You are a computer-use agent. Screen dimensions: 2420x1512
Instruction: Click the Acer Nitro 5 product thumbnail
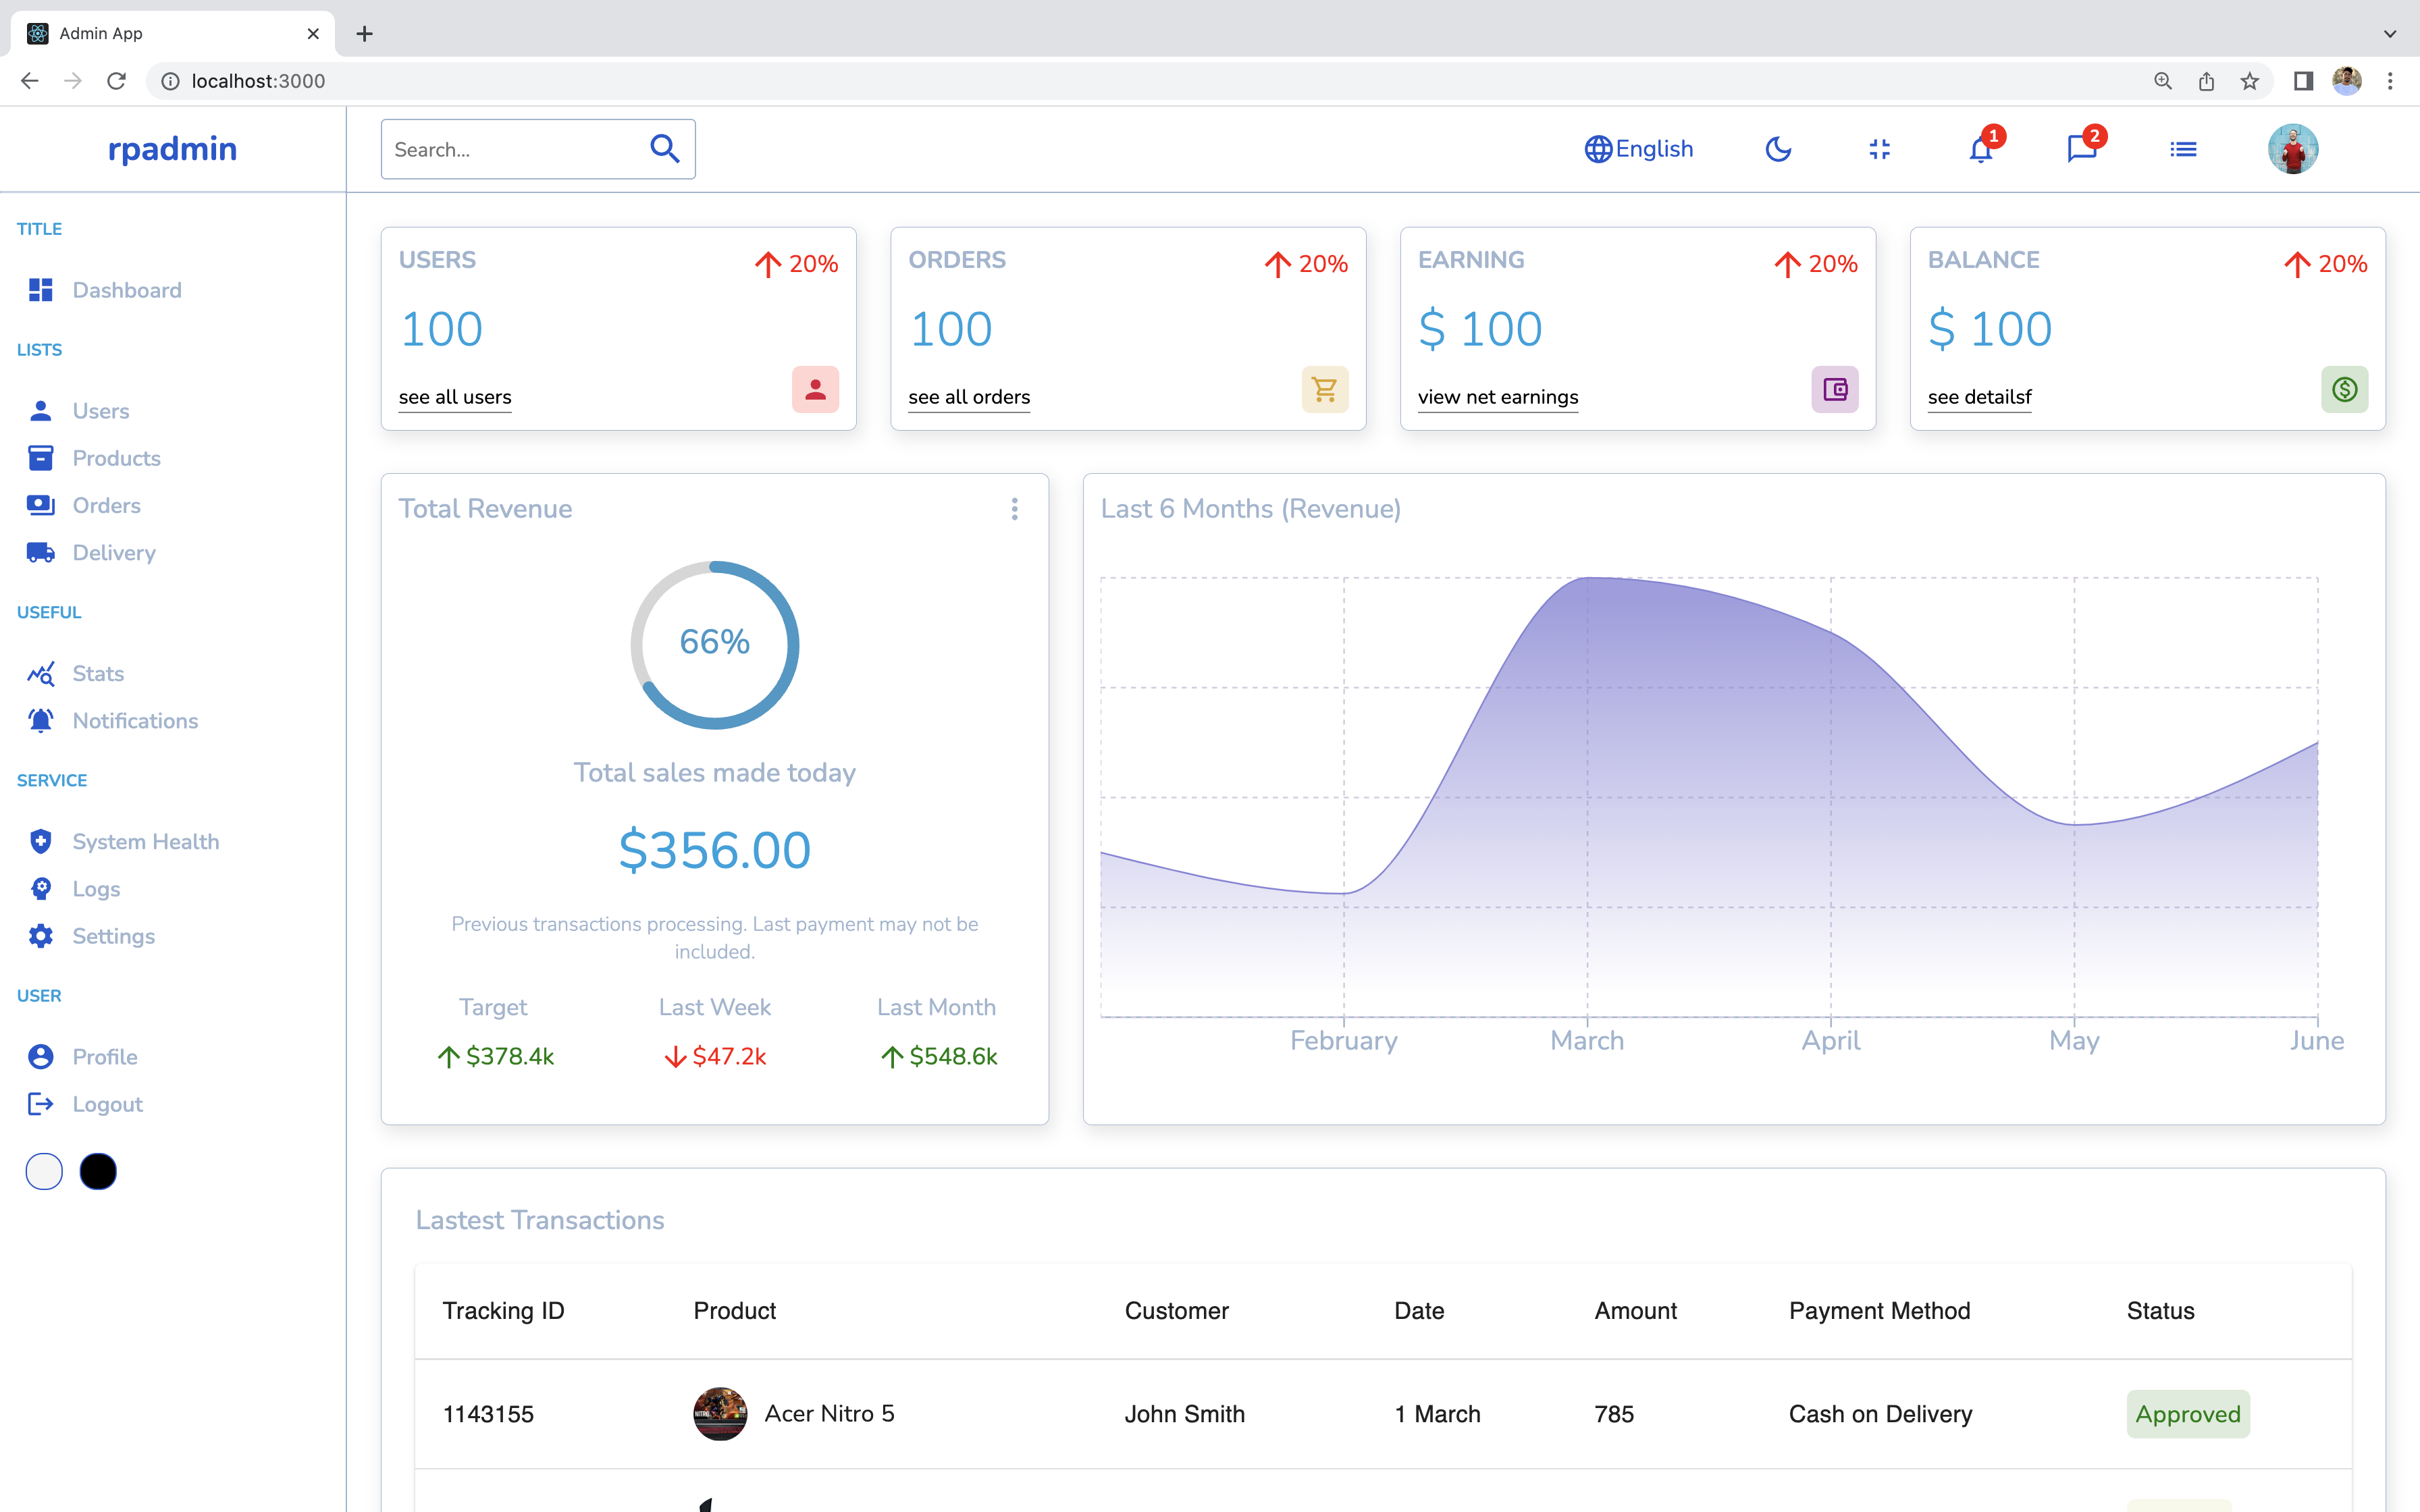(x=720, y=1414)
